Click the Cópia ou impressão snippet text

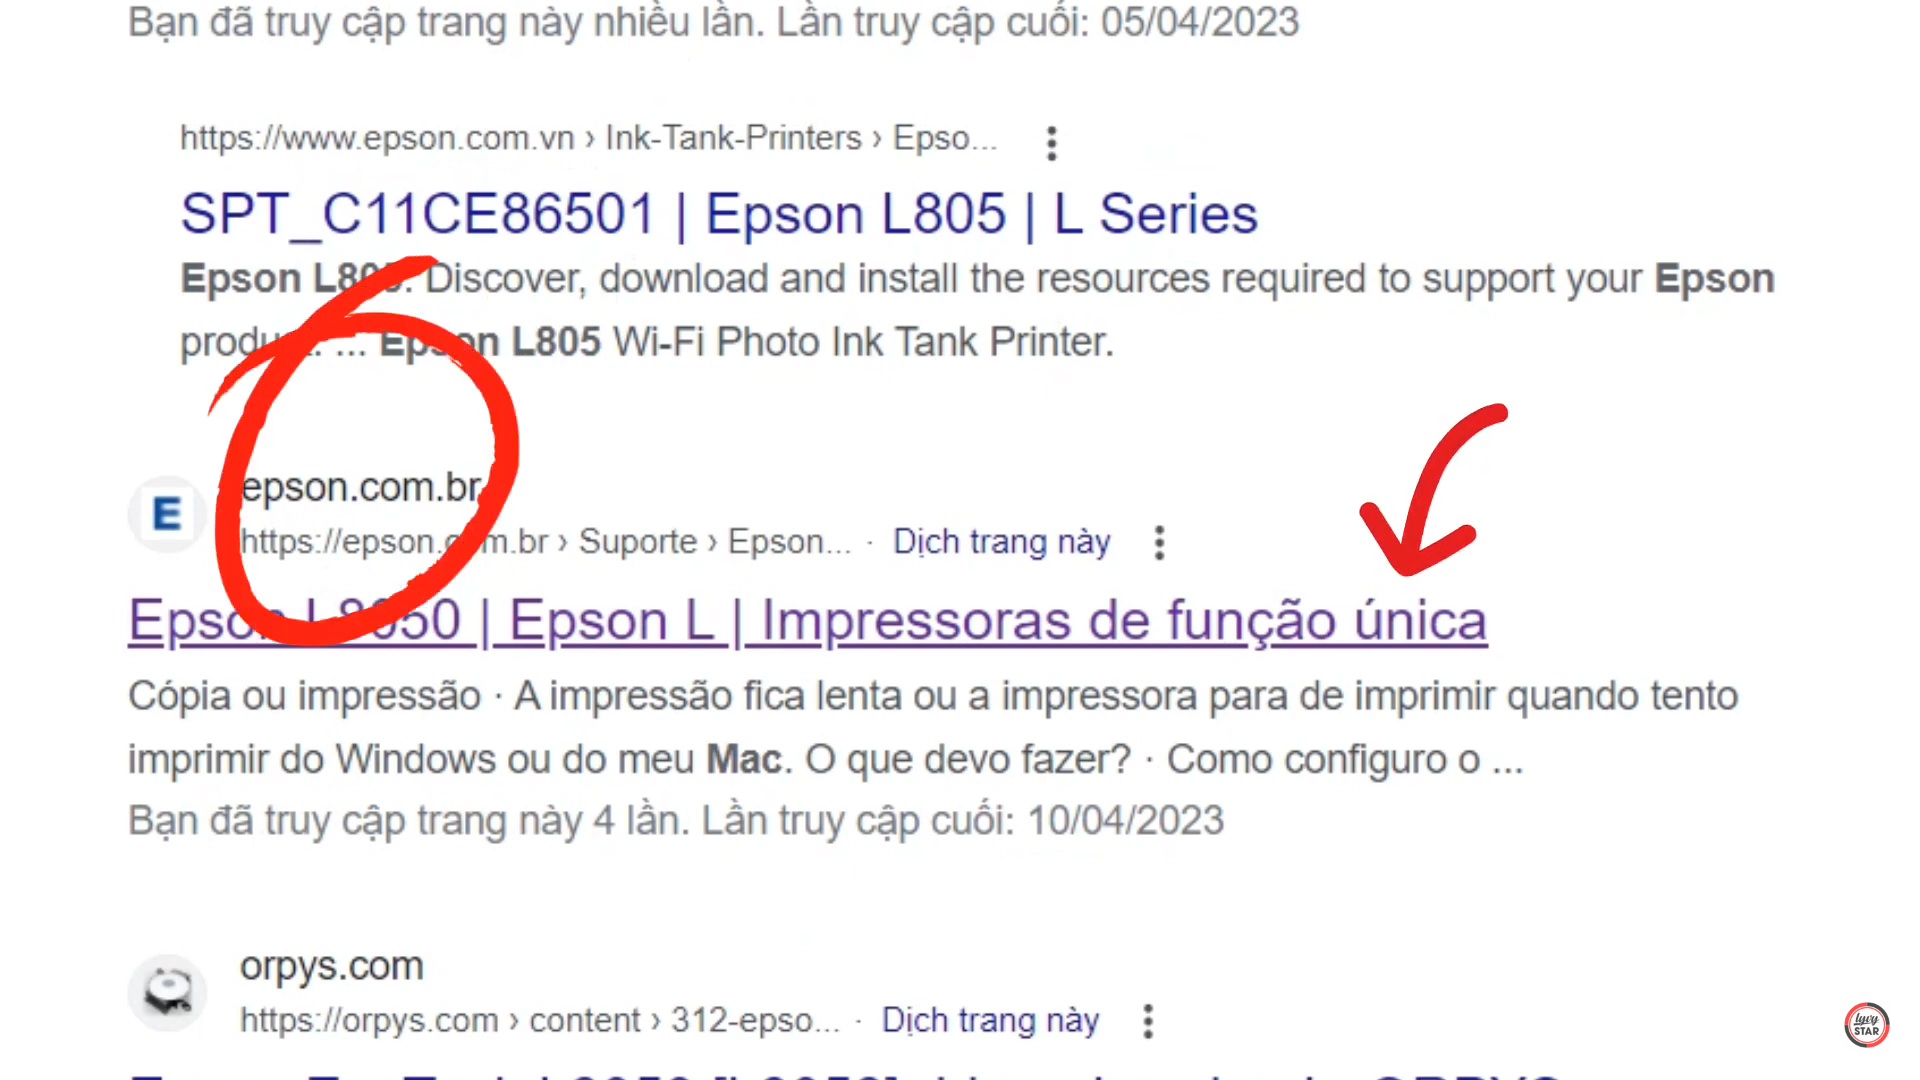tap(304, 696)
